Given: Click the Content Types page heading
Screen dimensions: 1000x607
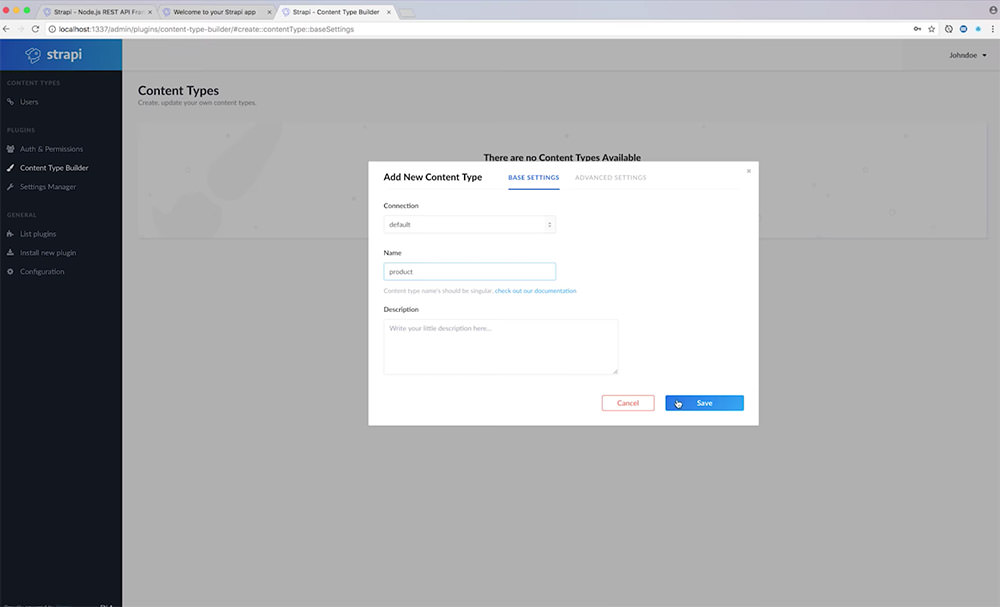Looking at the screenshot, I should [179, 91].
